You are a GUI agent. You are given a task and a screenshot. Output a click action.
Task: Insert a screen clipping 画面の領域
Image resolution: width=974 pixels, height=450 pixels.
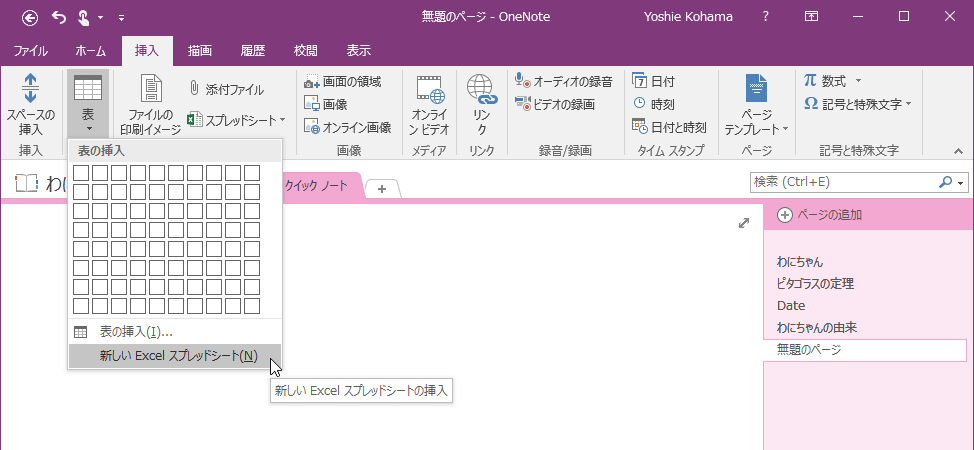[x=343, y=81]
